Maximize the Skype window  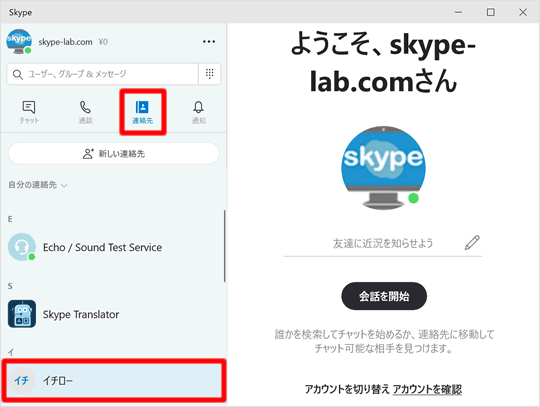pyautogui.click(x=490, y=12)
